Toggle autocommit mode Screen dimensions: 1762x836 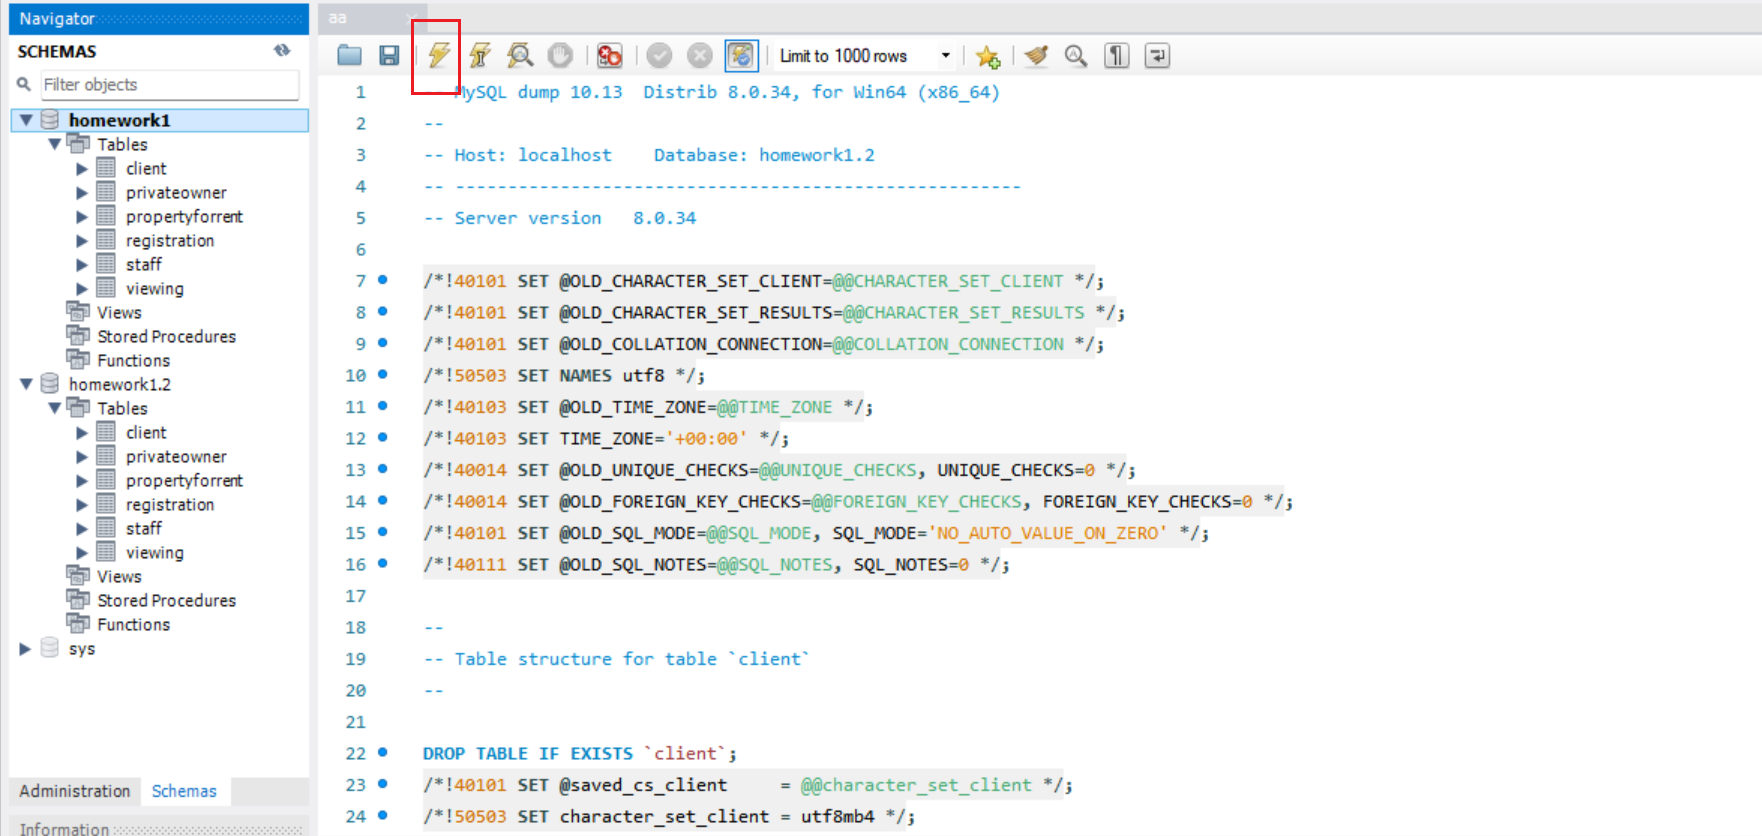[741, 55]
